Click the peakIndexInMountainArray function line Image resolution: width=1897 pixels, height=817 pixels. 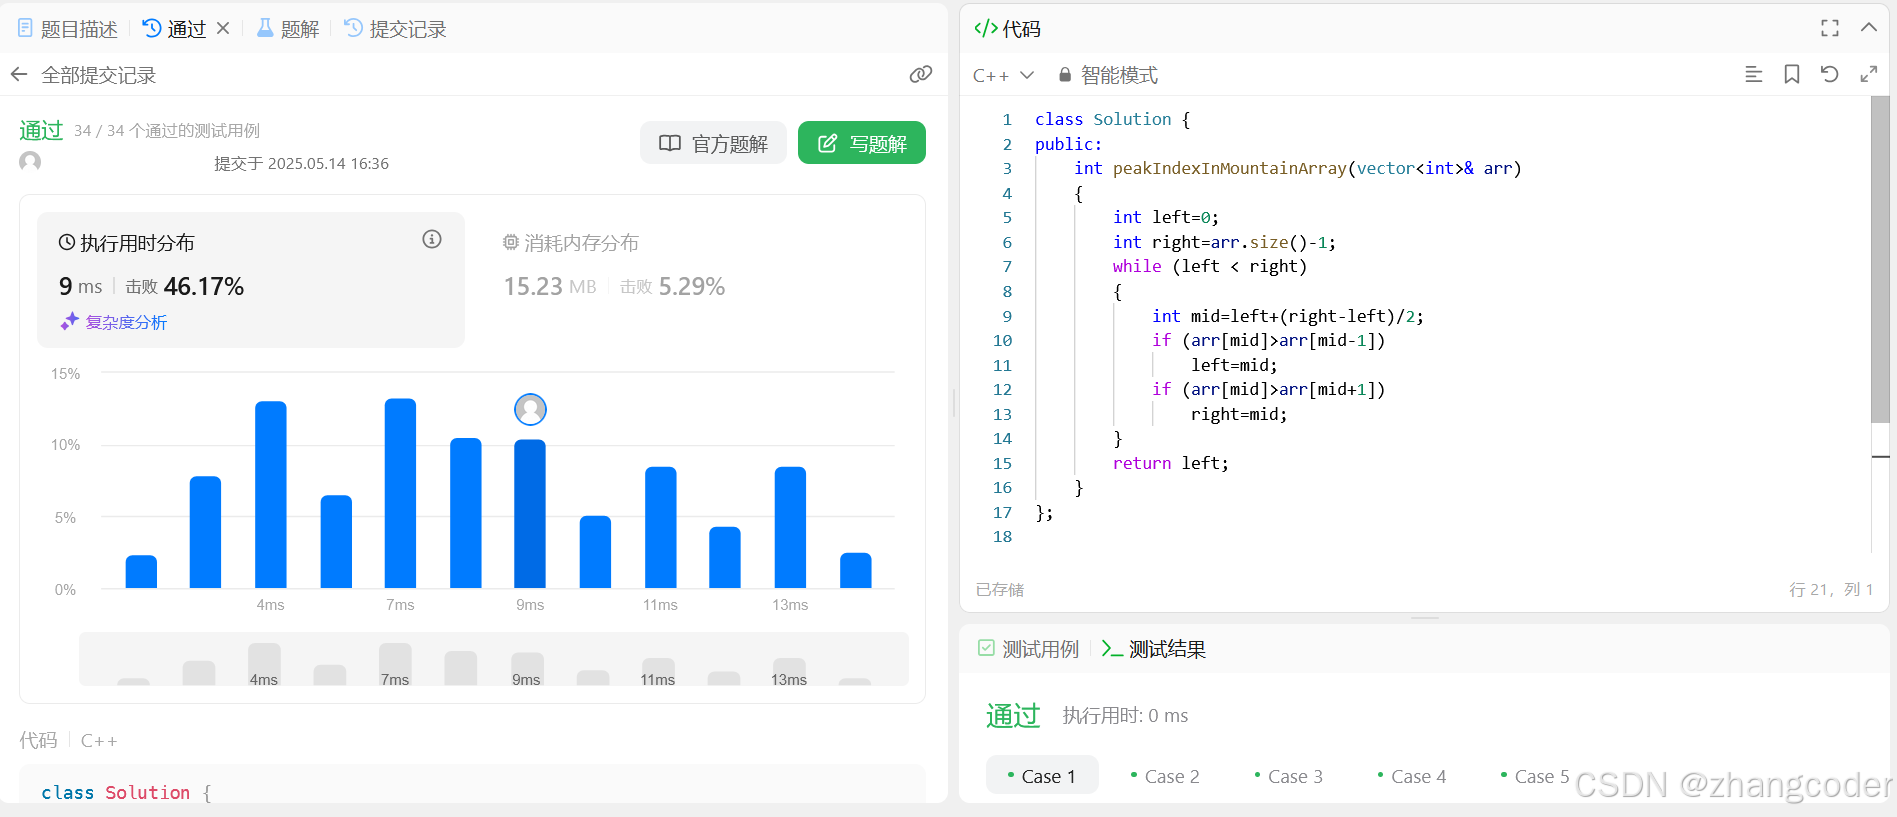click(1297, 168)
